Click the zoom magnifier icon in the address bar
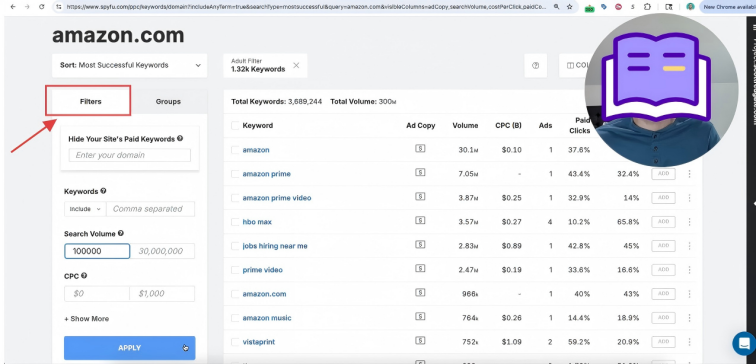The image size is (756, 364). click(556, 7)
